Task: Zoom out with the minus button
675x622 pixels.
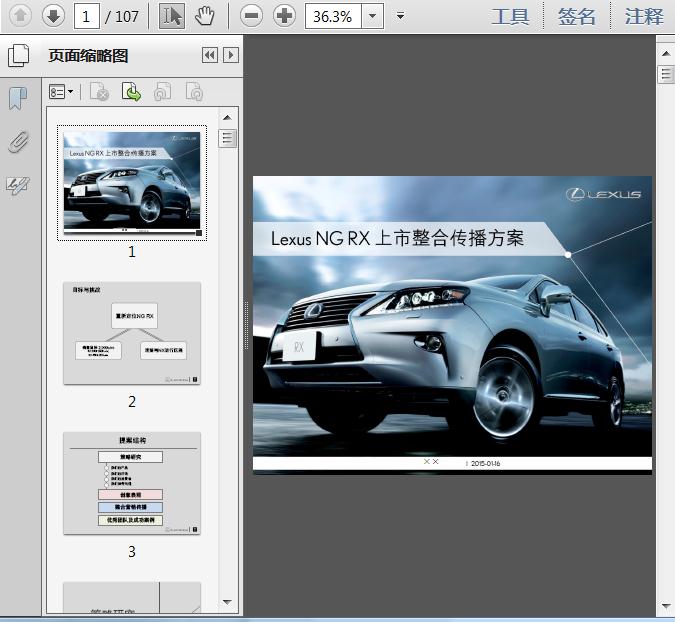Action: pyautogui.click(x=252, y=16)
